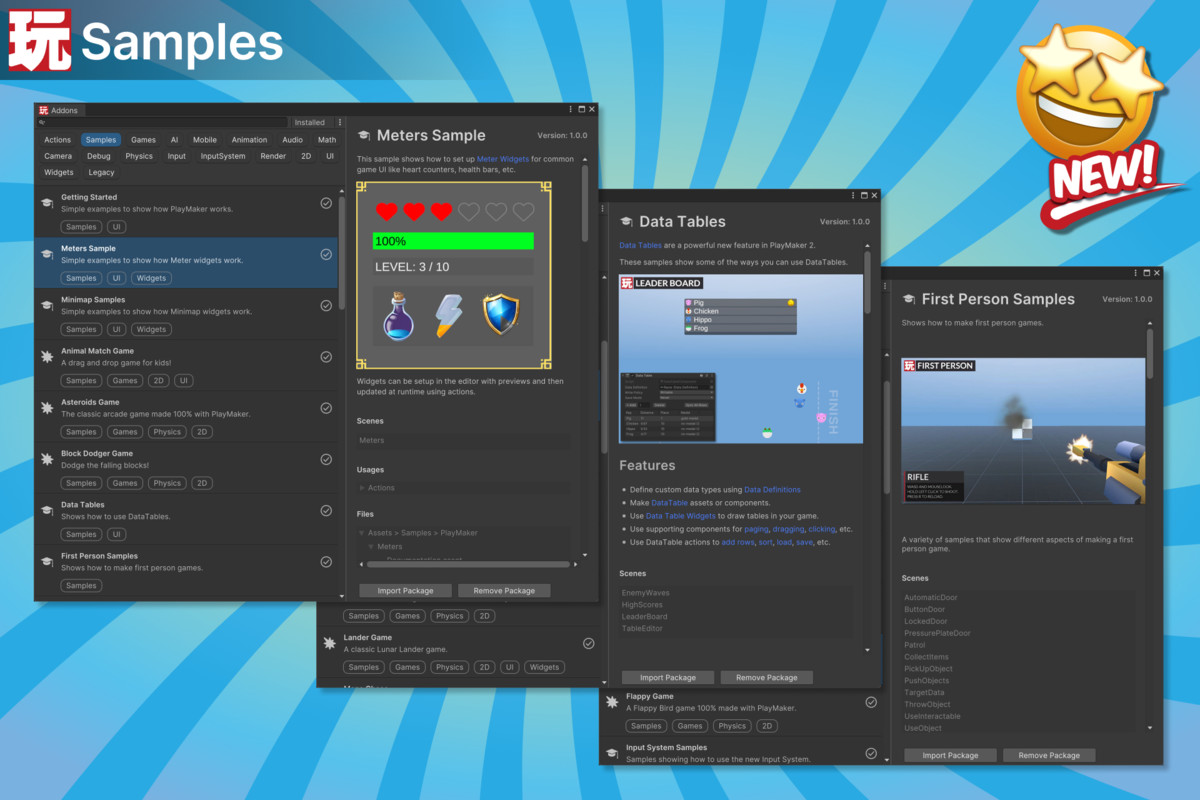Open the Data Table Widgets link

point(681,516)
